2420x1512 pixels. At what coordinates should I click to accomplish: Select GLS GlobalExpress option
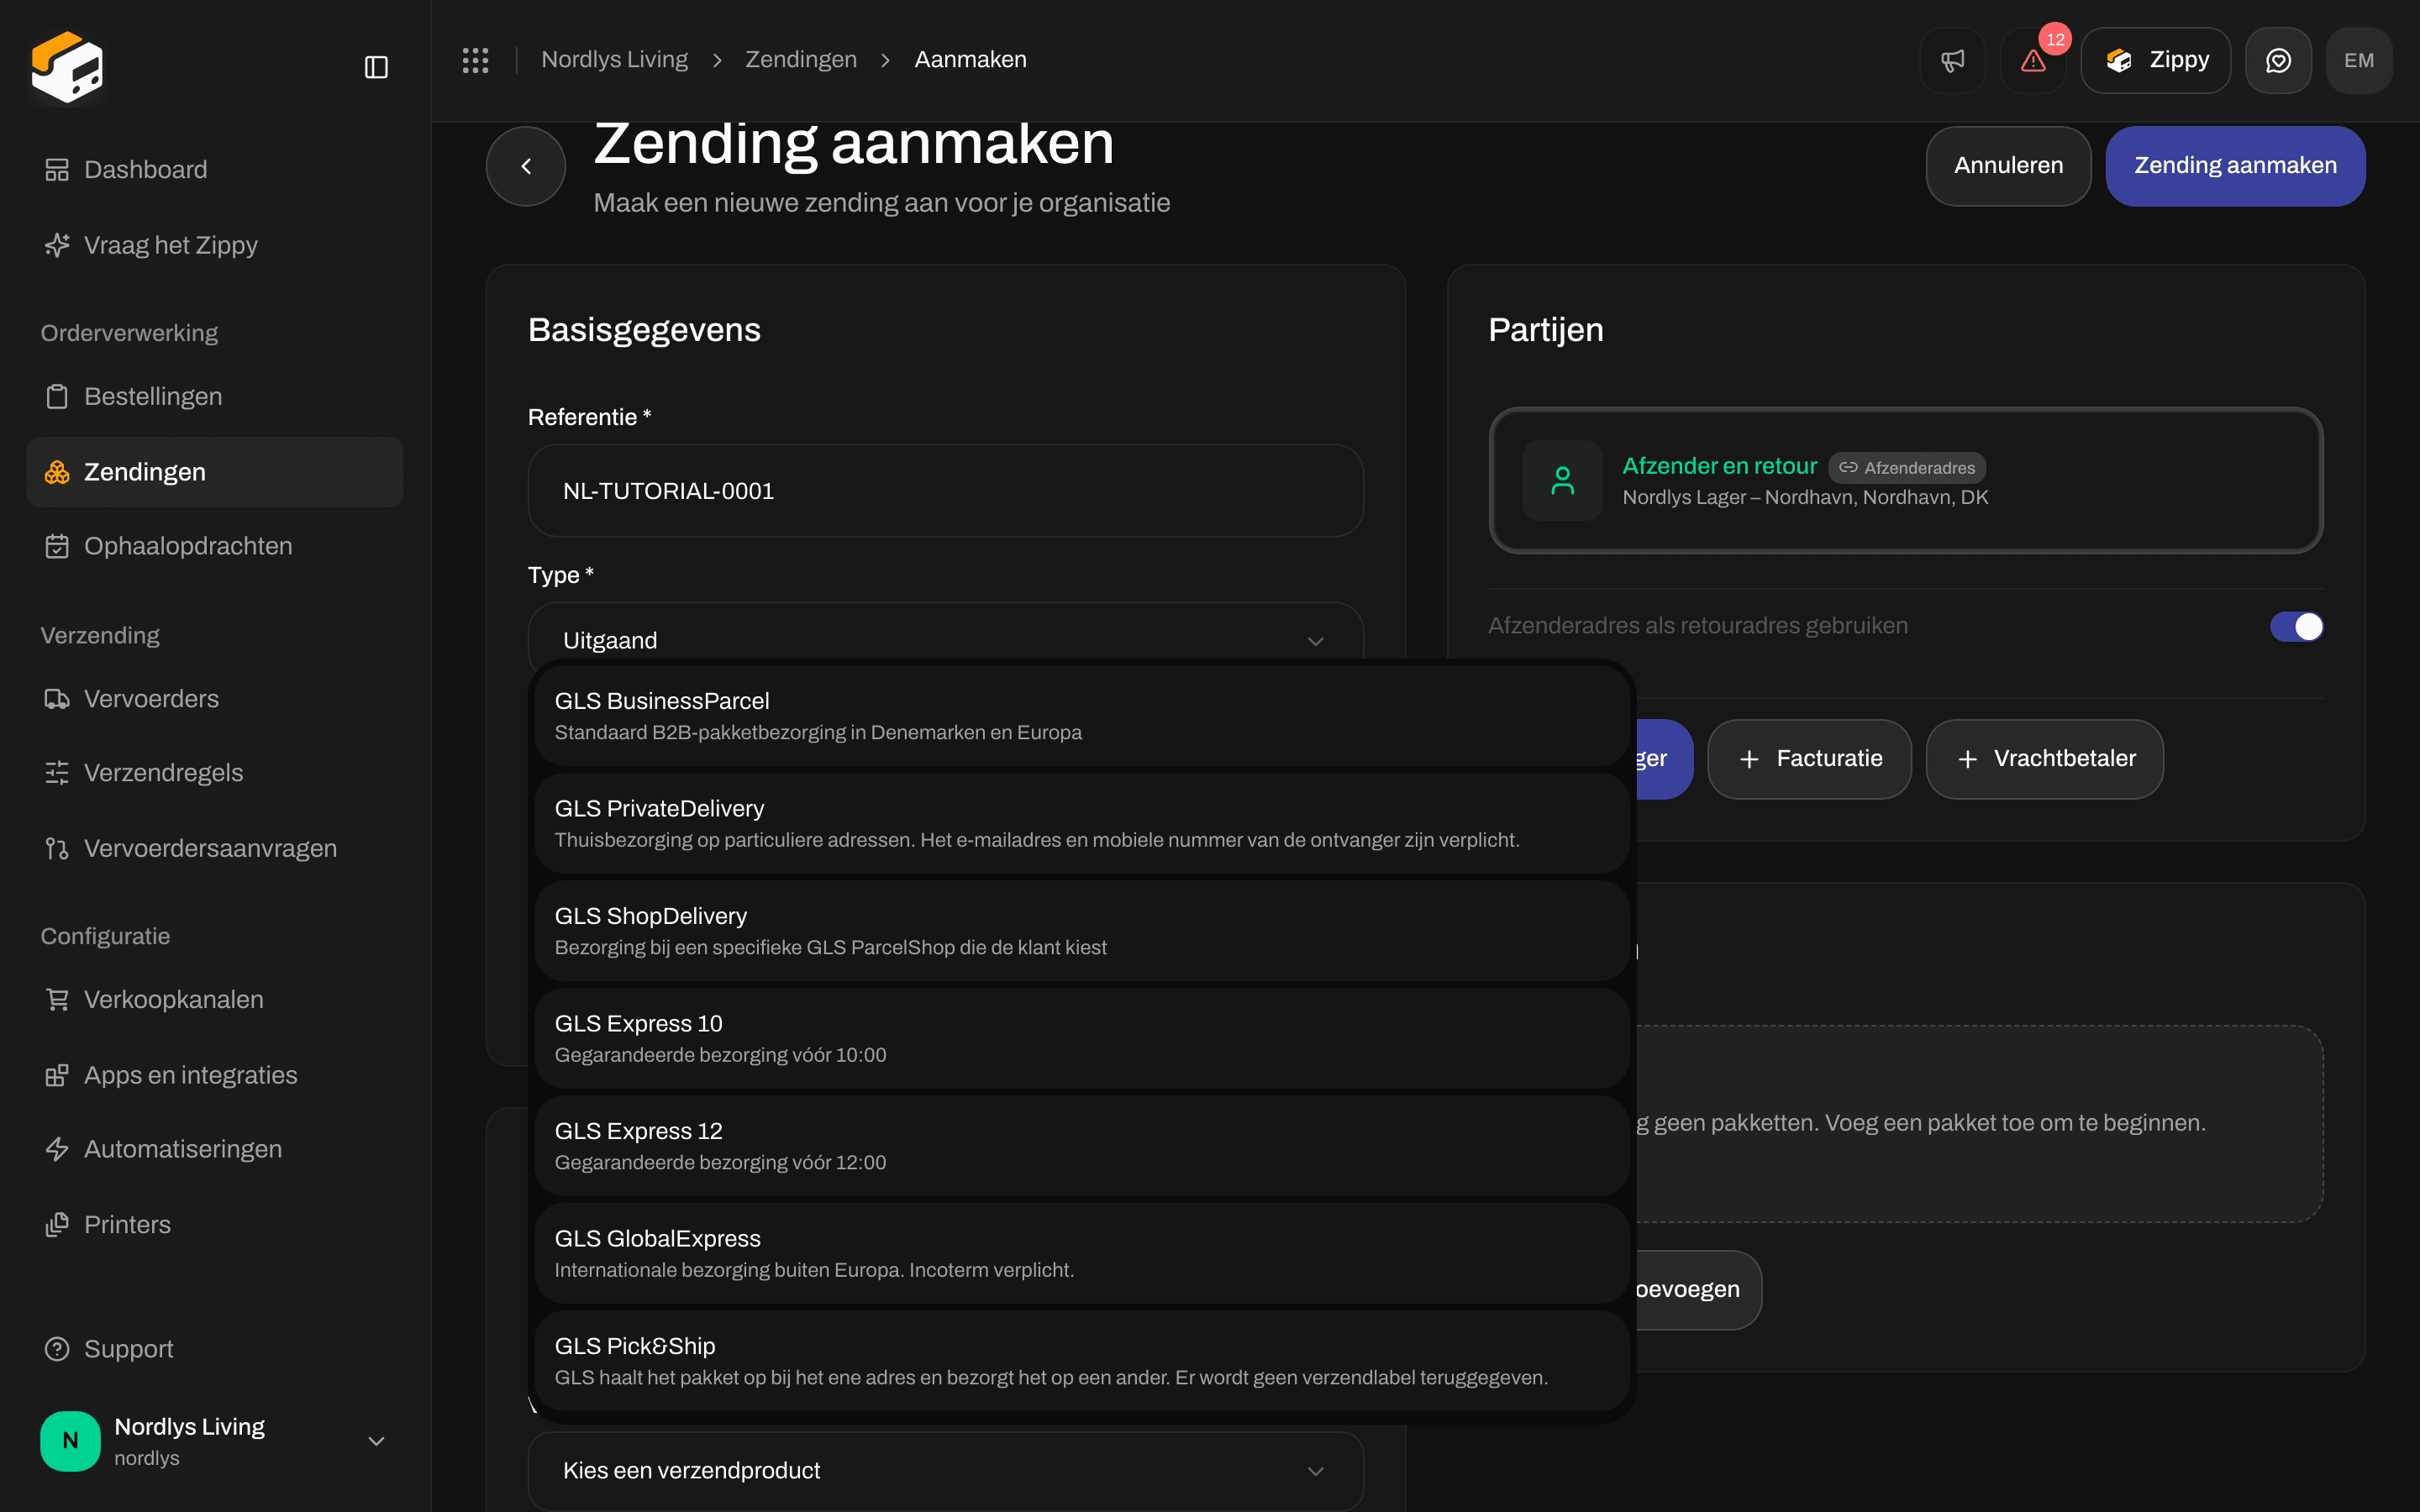point(1082,1253)
